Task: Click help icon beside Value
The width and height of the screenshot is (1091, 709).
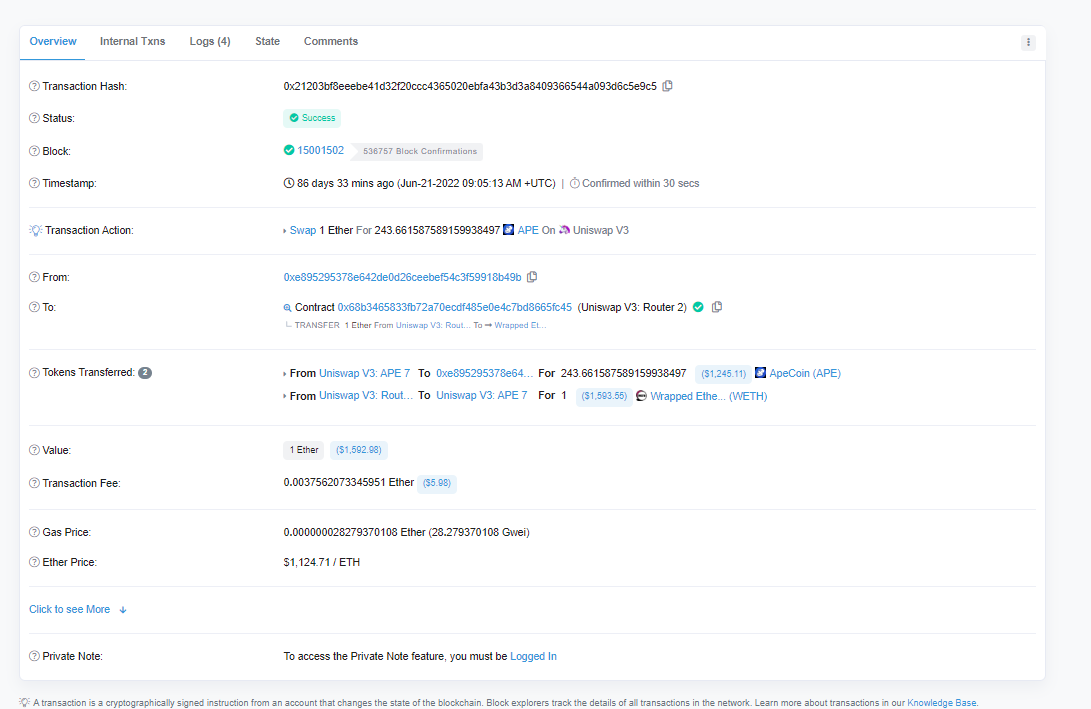Action: (34, 450)
